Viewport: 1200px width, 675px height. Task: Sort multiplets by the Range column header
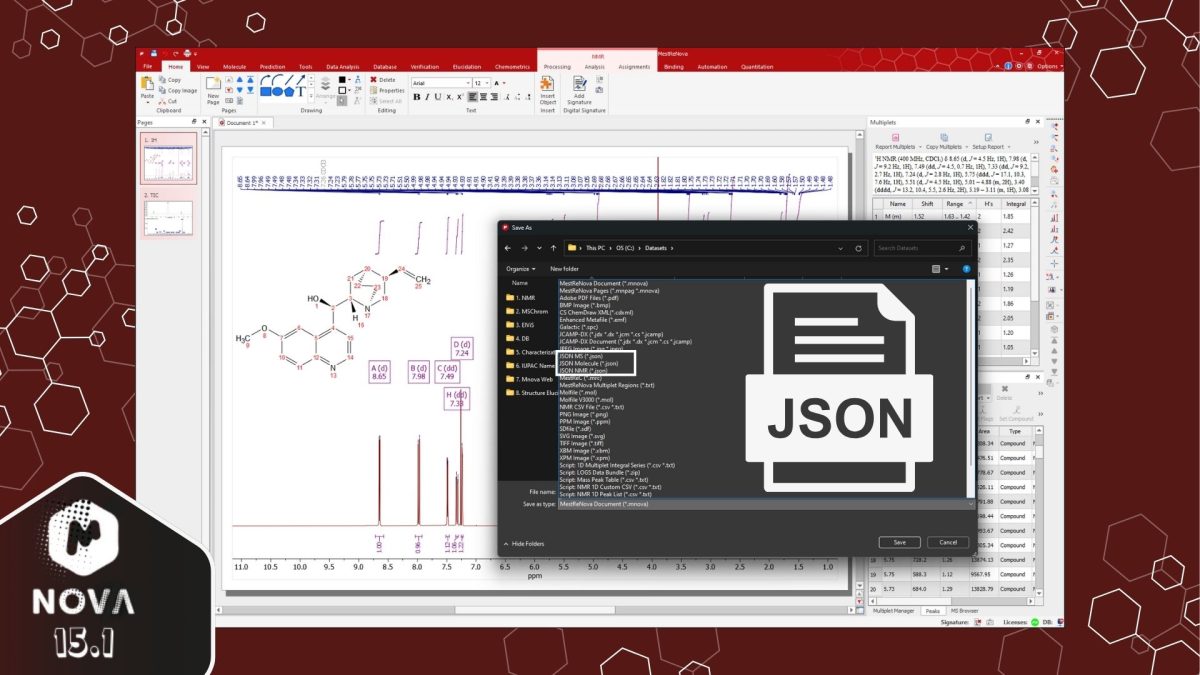point(957,204)
